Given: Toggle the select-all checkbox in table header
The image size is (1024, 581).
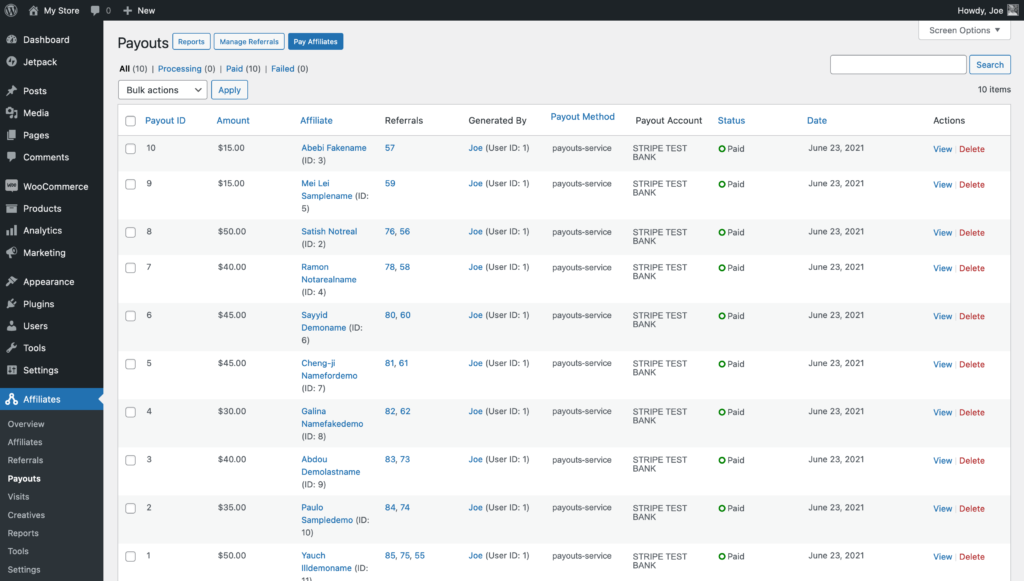Looking at the screenshot, I should click(130, 121).
